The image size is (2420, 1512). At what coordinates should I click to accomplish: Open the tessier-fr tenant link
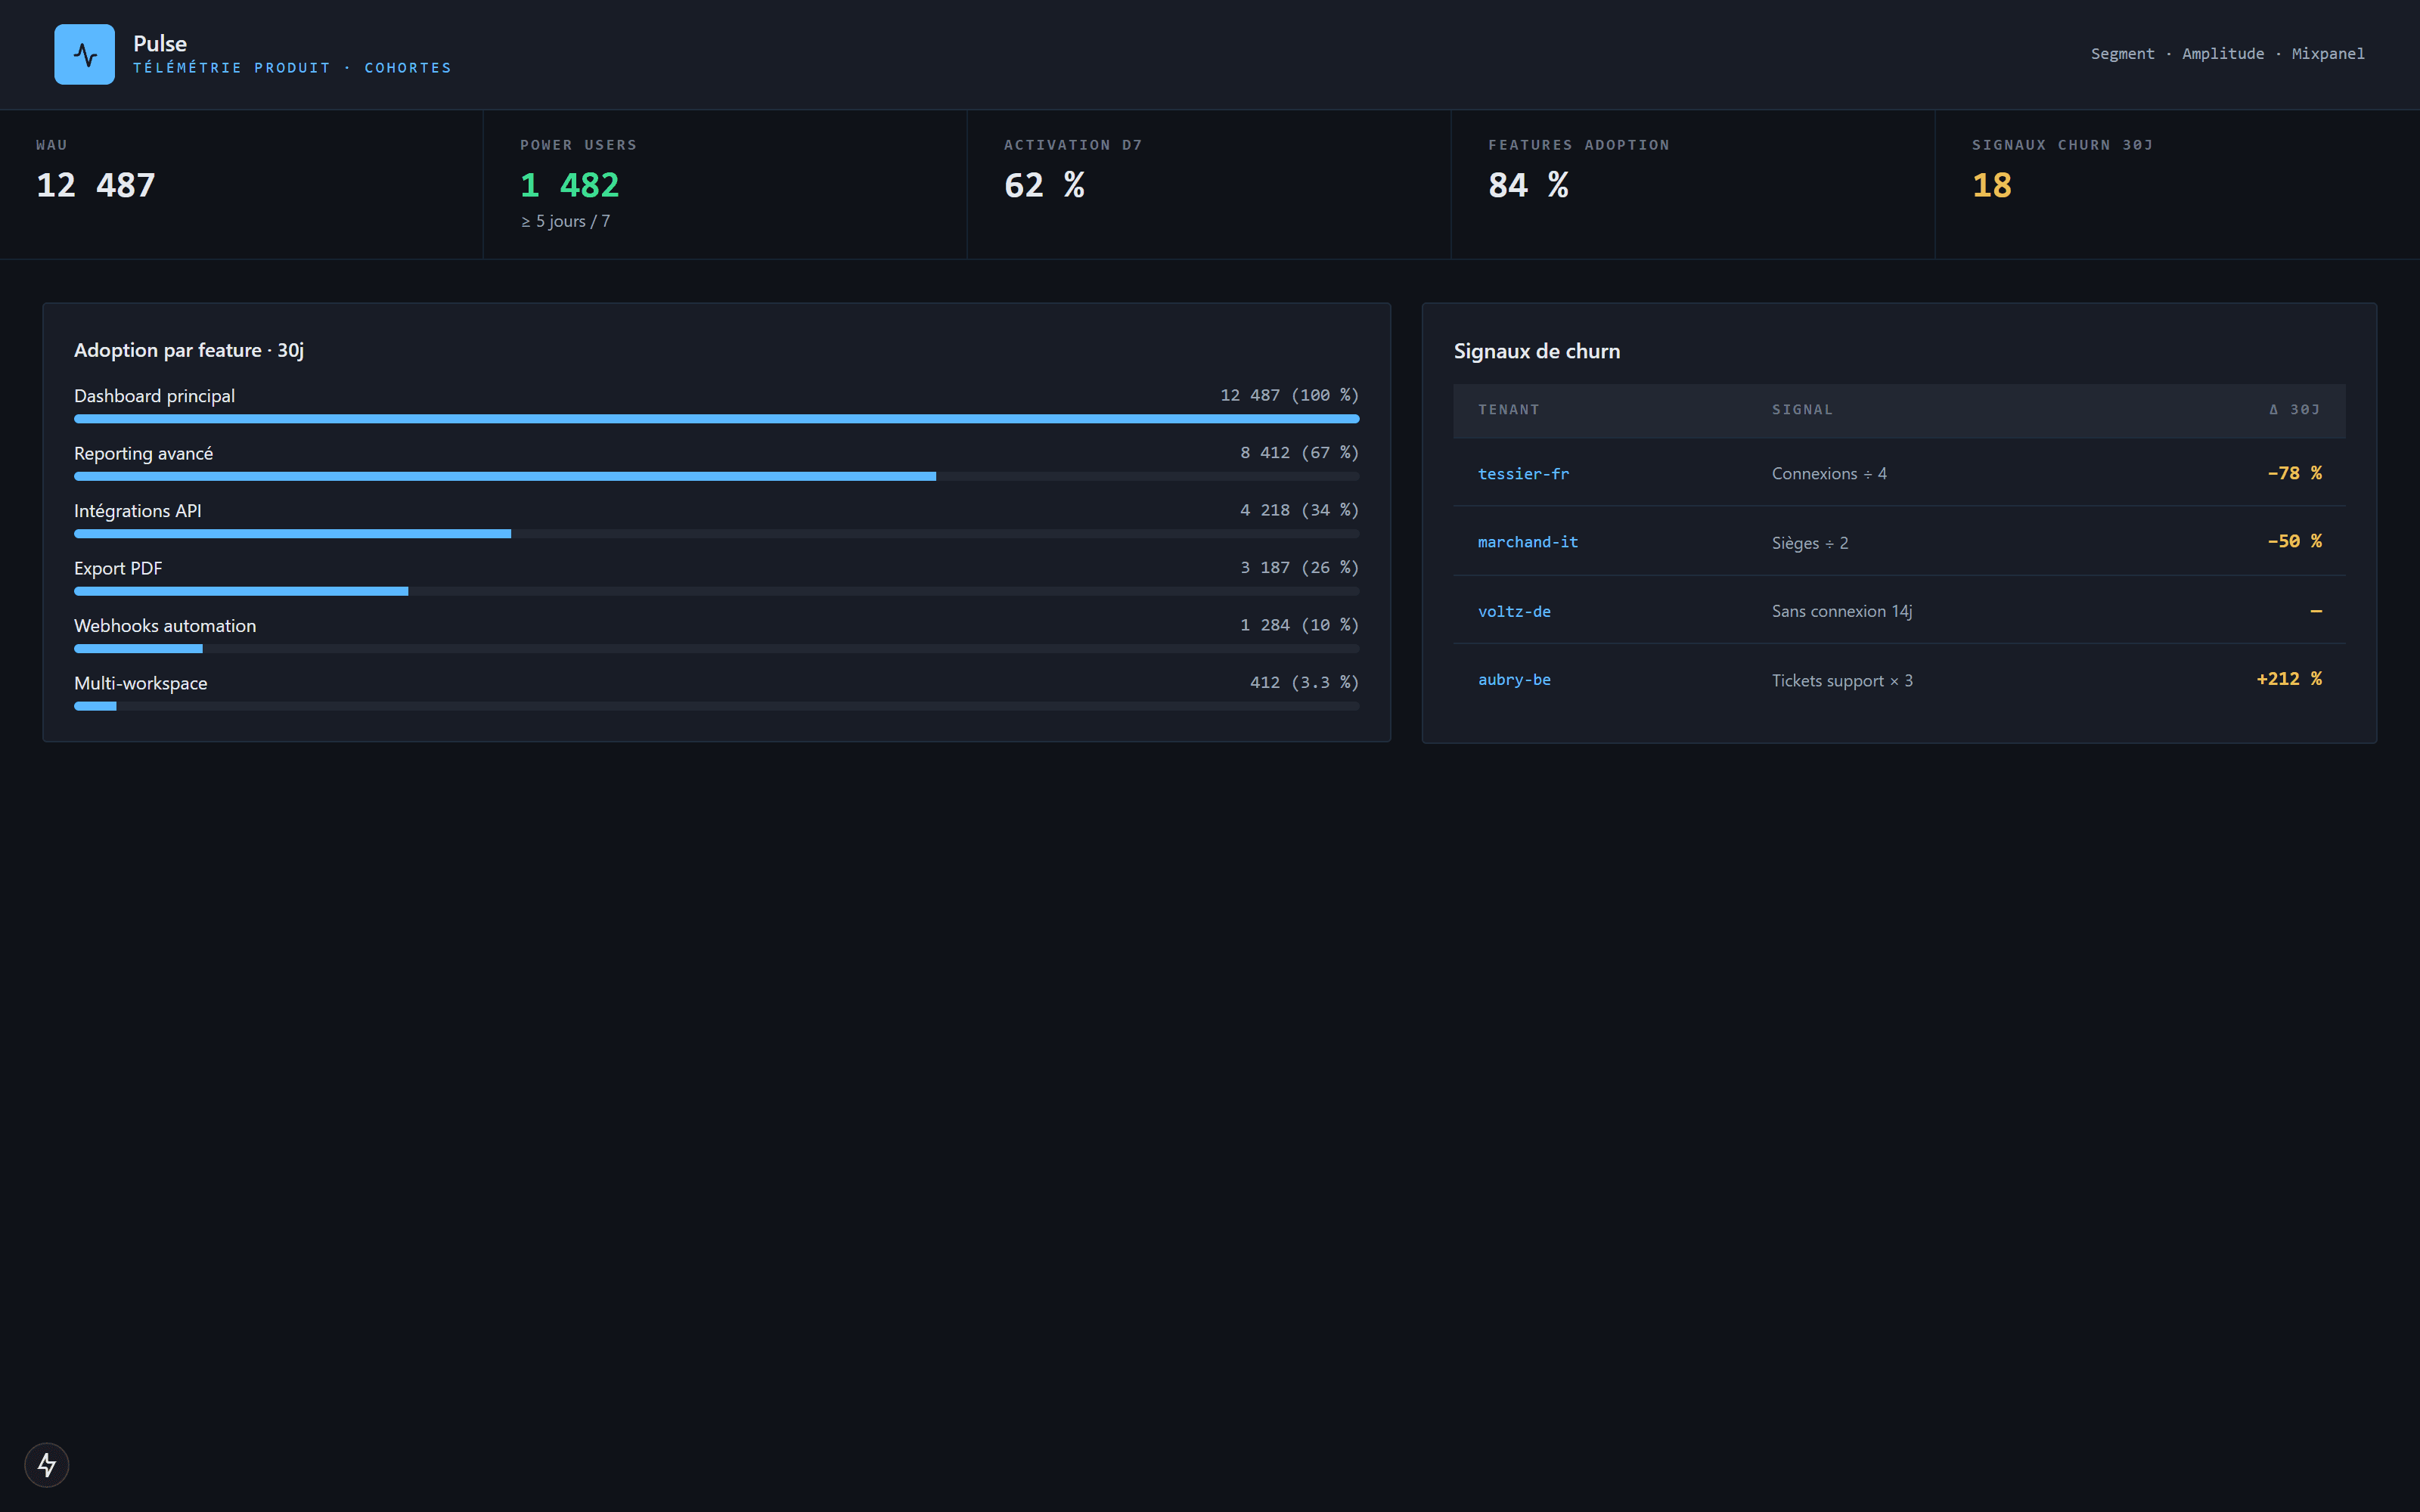1523,474
